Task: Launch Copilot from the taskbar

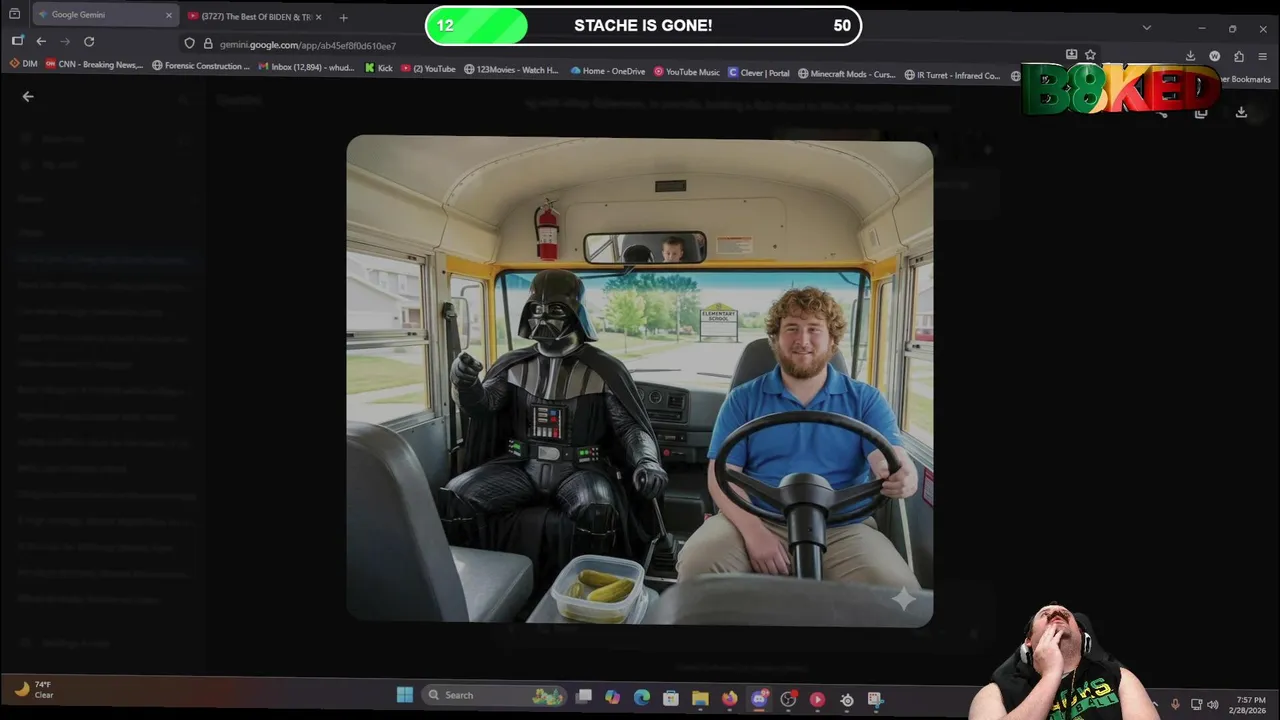Action: pyautogui.click(x=612, y=697)
